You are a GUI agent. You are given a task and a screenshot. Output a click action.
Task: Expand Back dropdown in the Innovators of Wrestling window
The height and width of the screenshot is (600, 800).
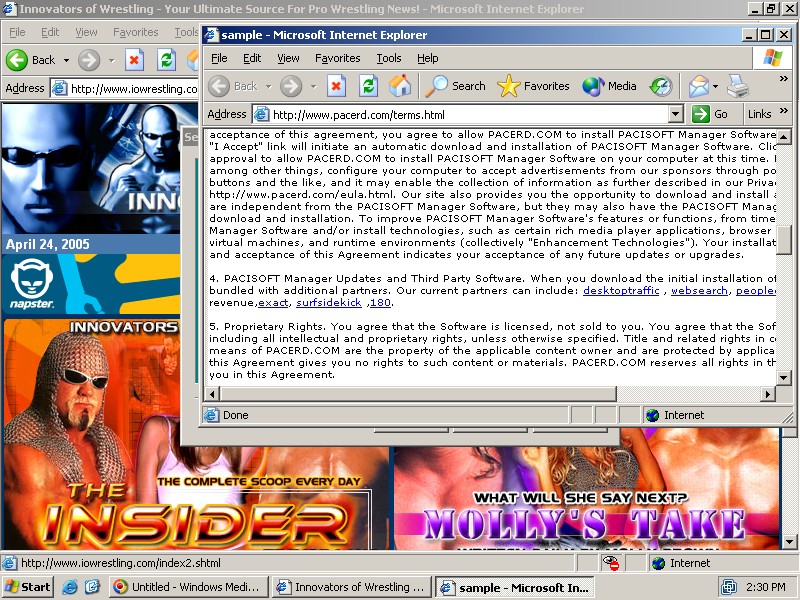[x=66, y=60]
